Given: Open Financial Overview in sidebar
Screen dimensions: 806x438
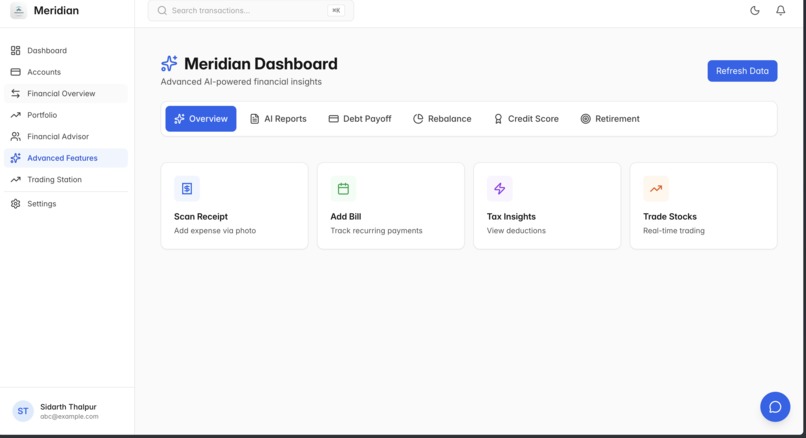Looking at the screenshot, I should [x=66, y=94].
